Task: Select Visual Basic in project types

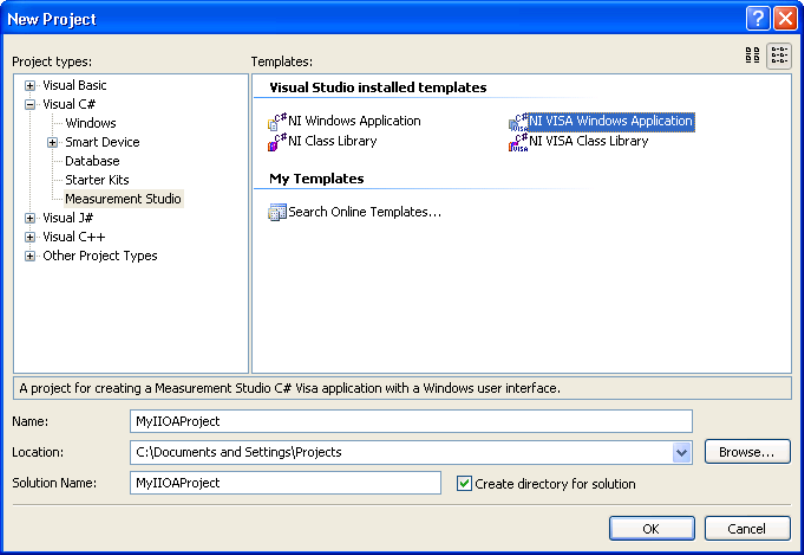Action: [74, 85]
